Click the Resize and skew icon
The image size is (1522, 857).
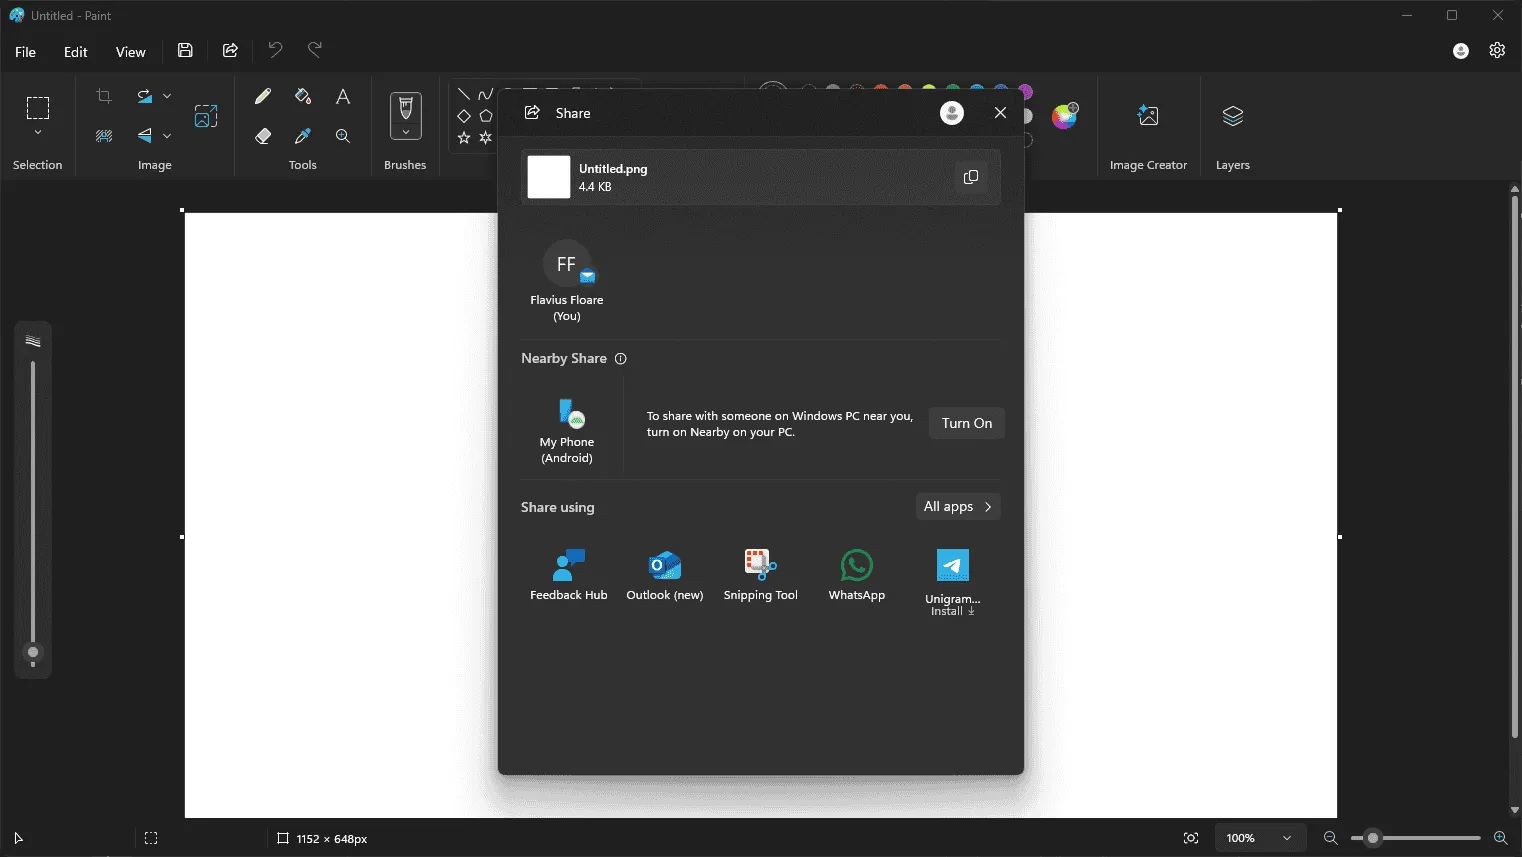(x=206, y=116)
